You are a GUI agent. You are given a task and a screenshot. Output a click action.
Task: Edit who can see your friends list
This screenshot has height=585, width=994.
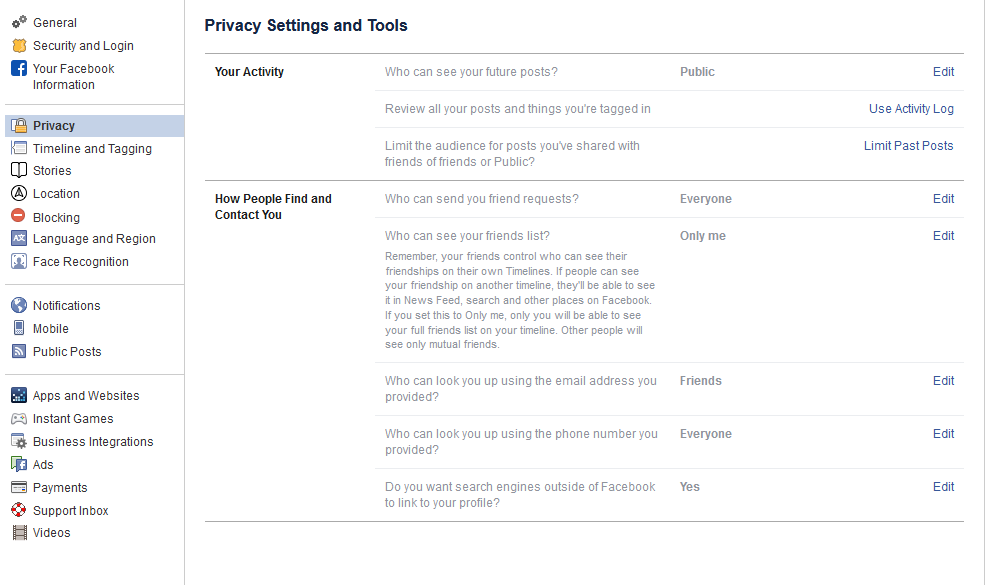point(943,236)
